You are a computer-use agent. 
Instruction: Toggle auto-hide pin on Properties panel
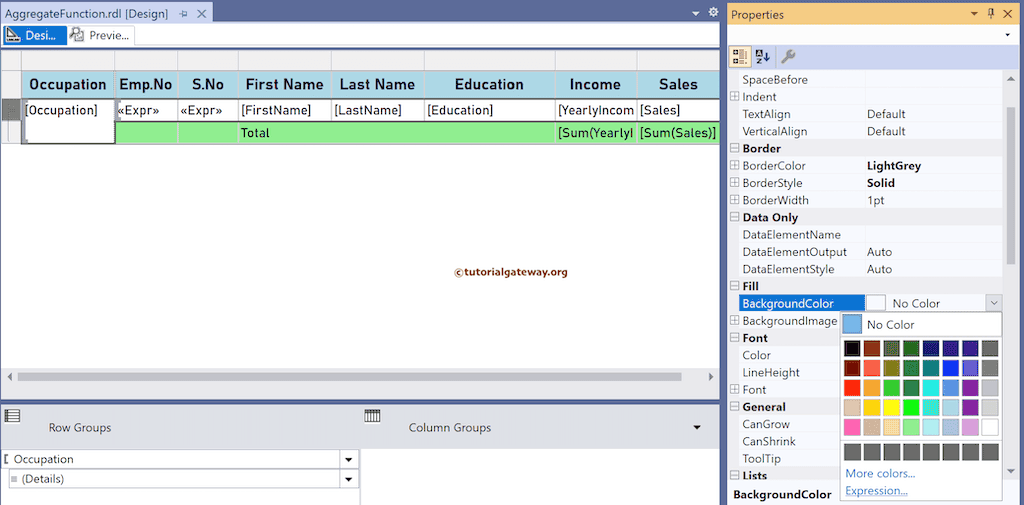pos(991,14)
